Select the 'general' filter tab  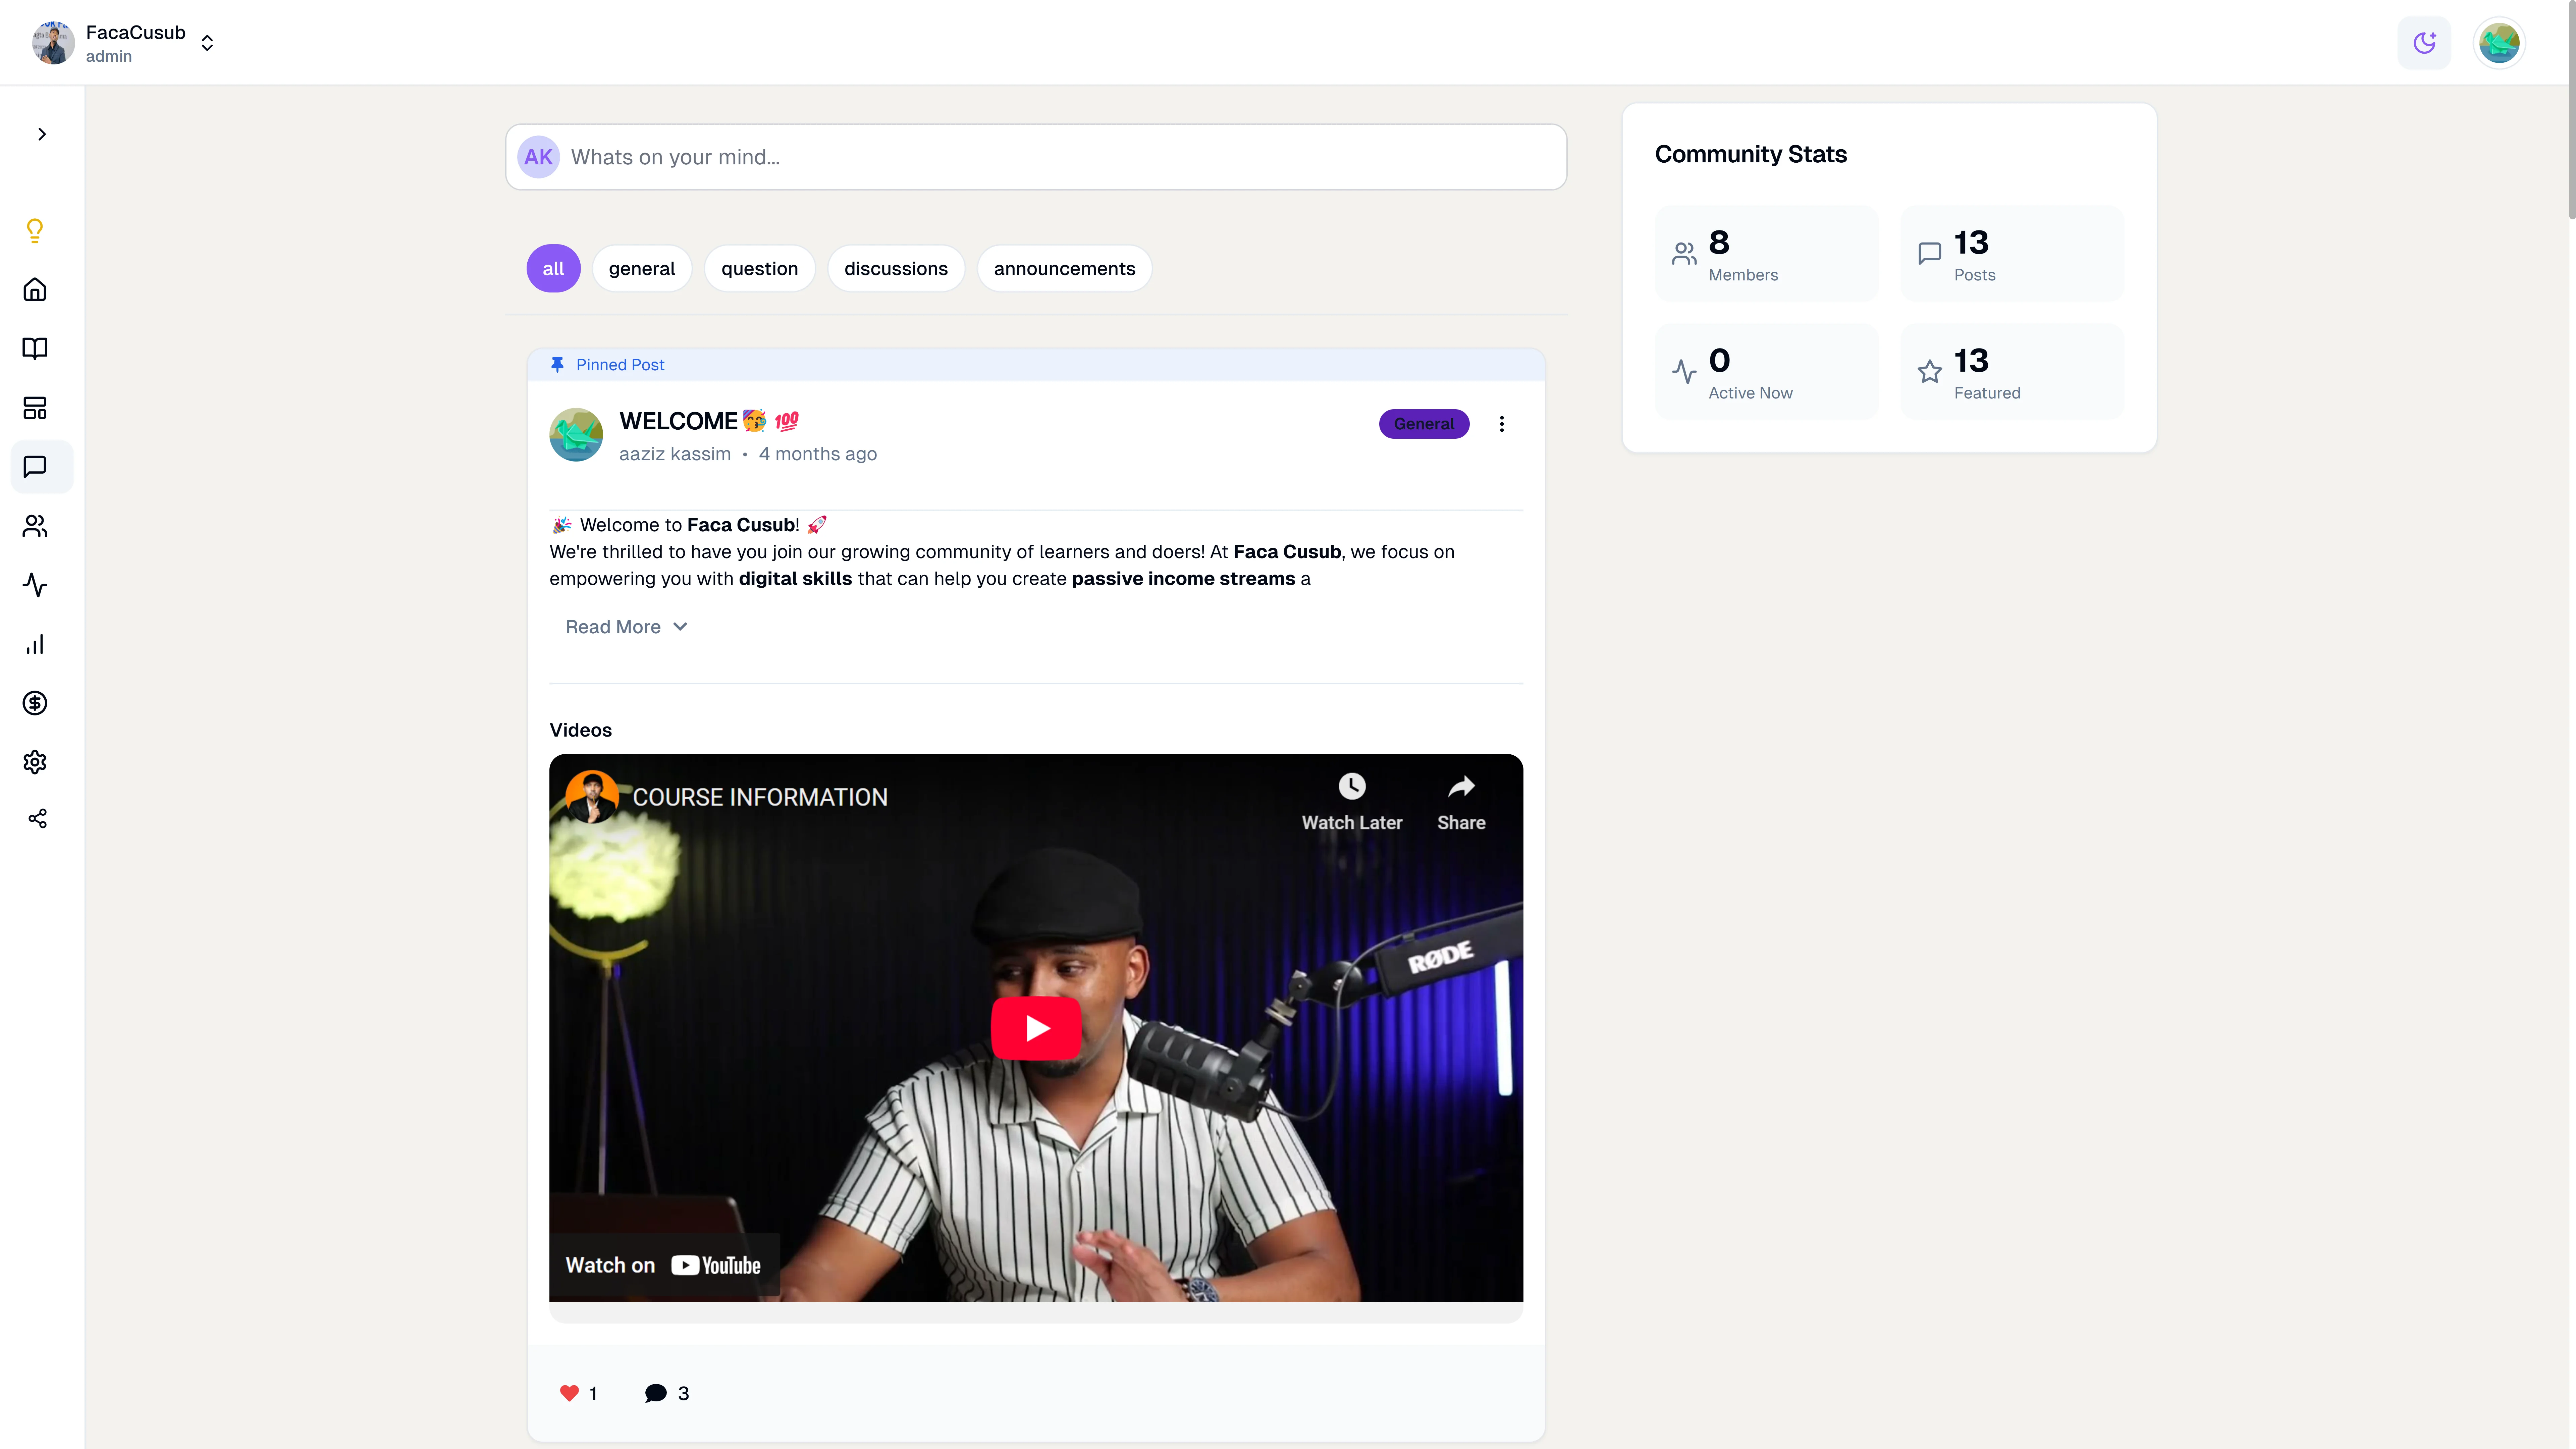click(642, 268)
